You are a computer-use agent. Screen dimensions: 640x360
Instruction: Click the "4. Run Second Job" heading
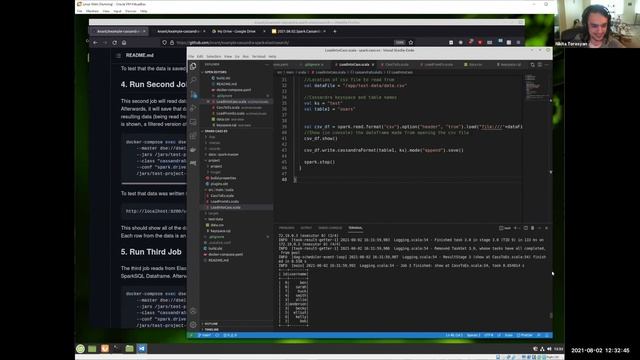coord(153,84)
